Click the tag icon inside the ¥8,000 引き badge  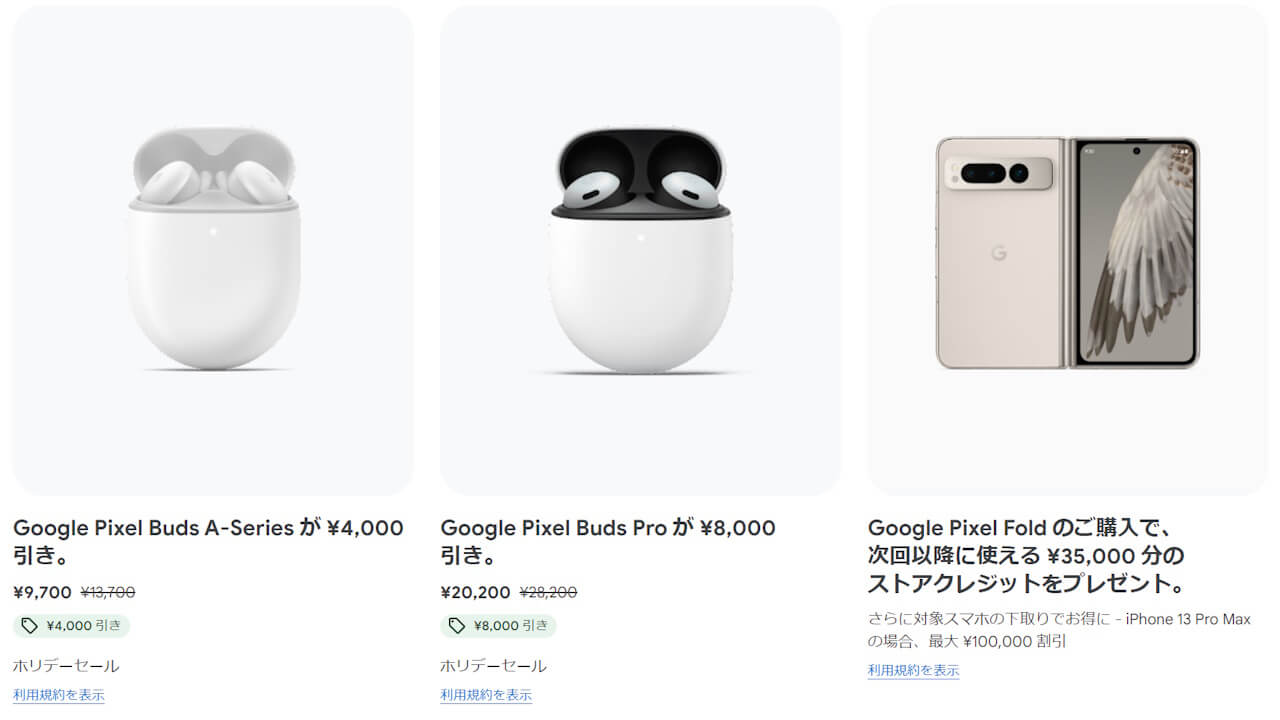(455, 625)
